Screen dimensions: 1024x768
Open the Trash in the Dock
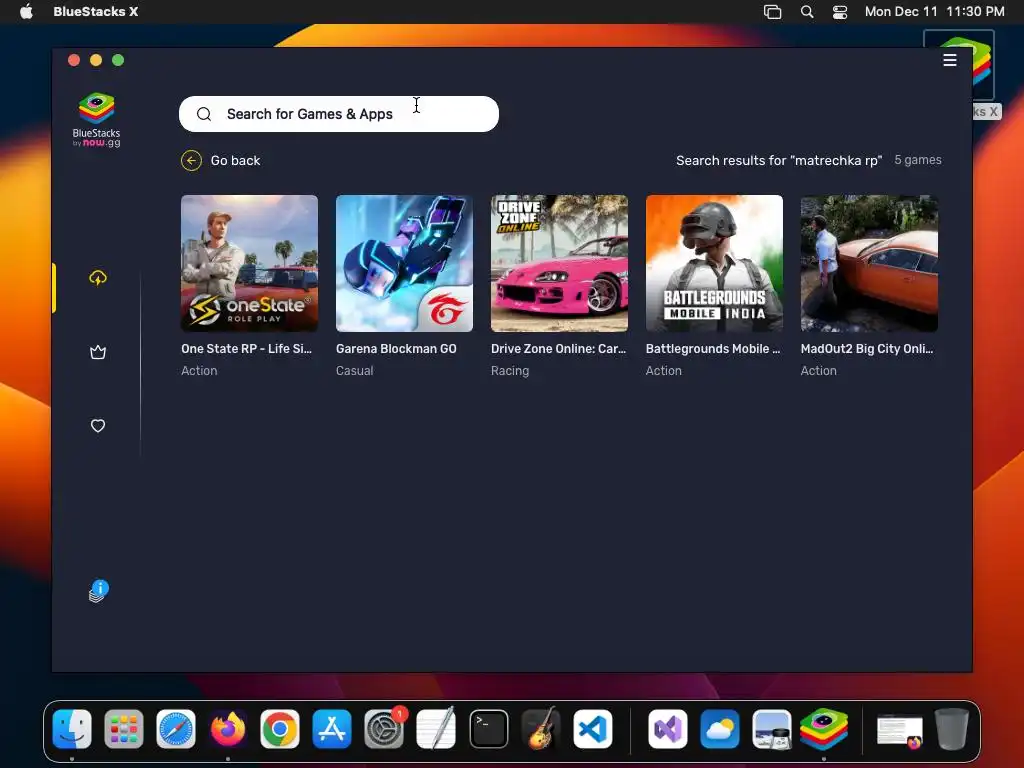(x=952, y=729)
